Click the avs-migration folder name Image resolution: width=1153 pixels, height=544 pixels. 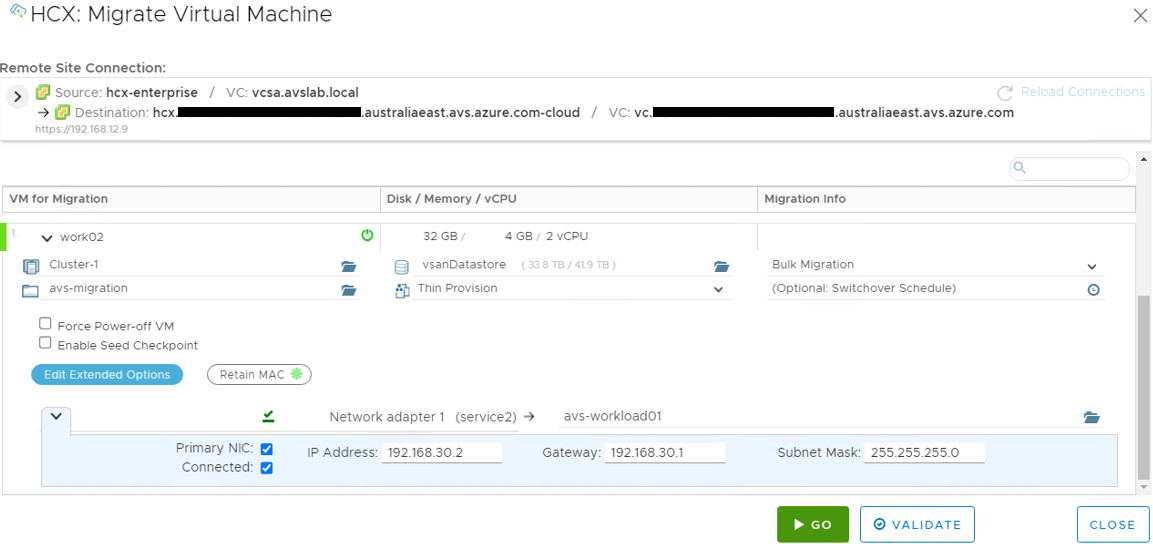point(88,289)
